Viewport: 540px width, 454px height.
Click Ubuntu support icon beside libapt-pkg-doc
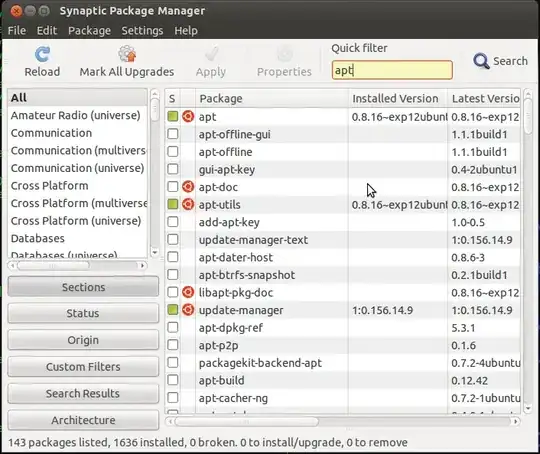188,292
